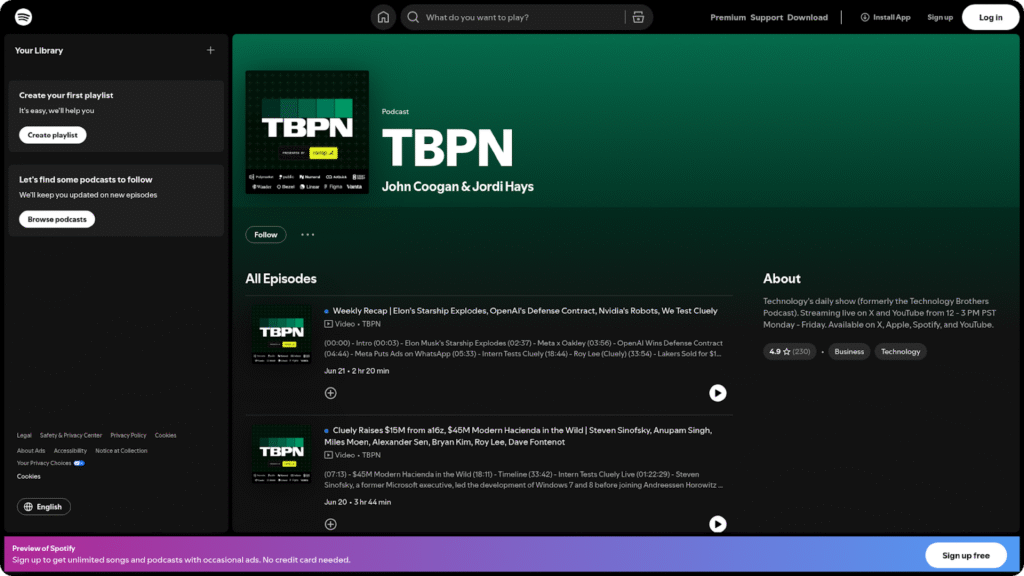1024x576 pixels.
Task: Click Your Privacy Choices link text
Action: (x=44, y=463)
